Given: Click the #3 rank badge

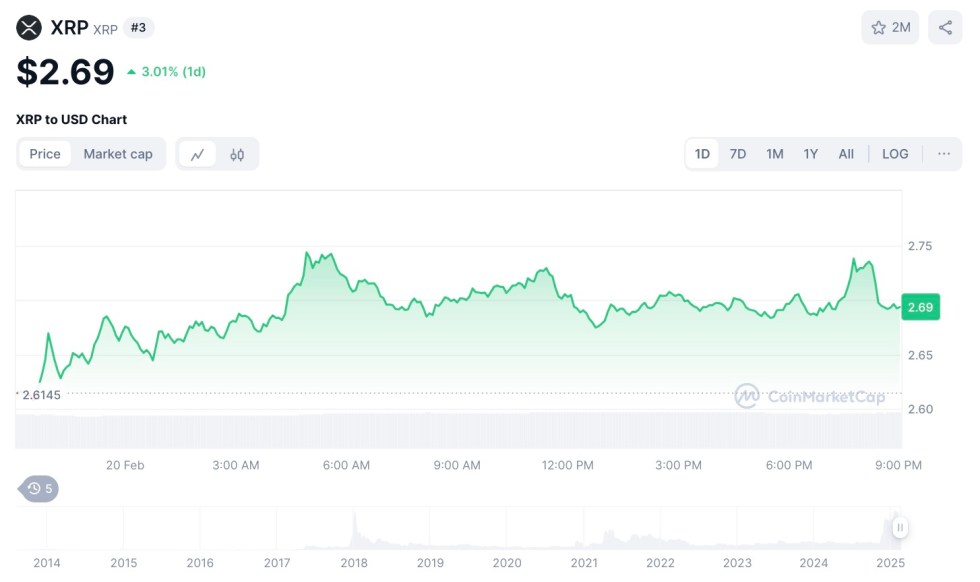Looking at the screenshot, I should (x=138, y=28).
